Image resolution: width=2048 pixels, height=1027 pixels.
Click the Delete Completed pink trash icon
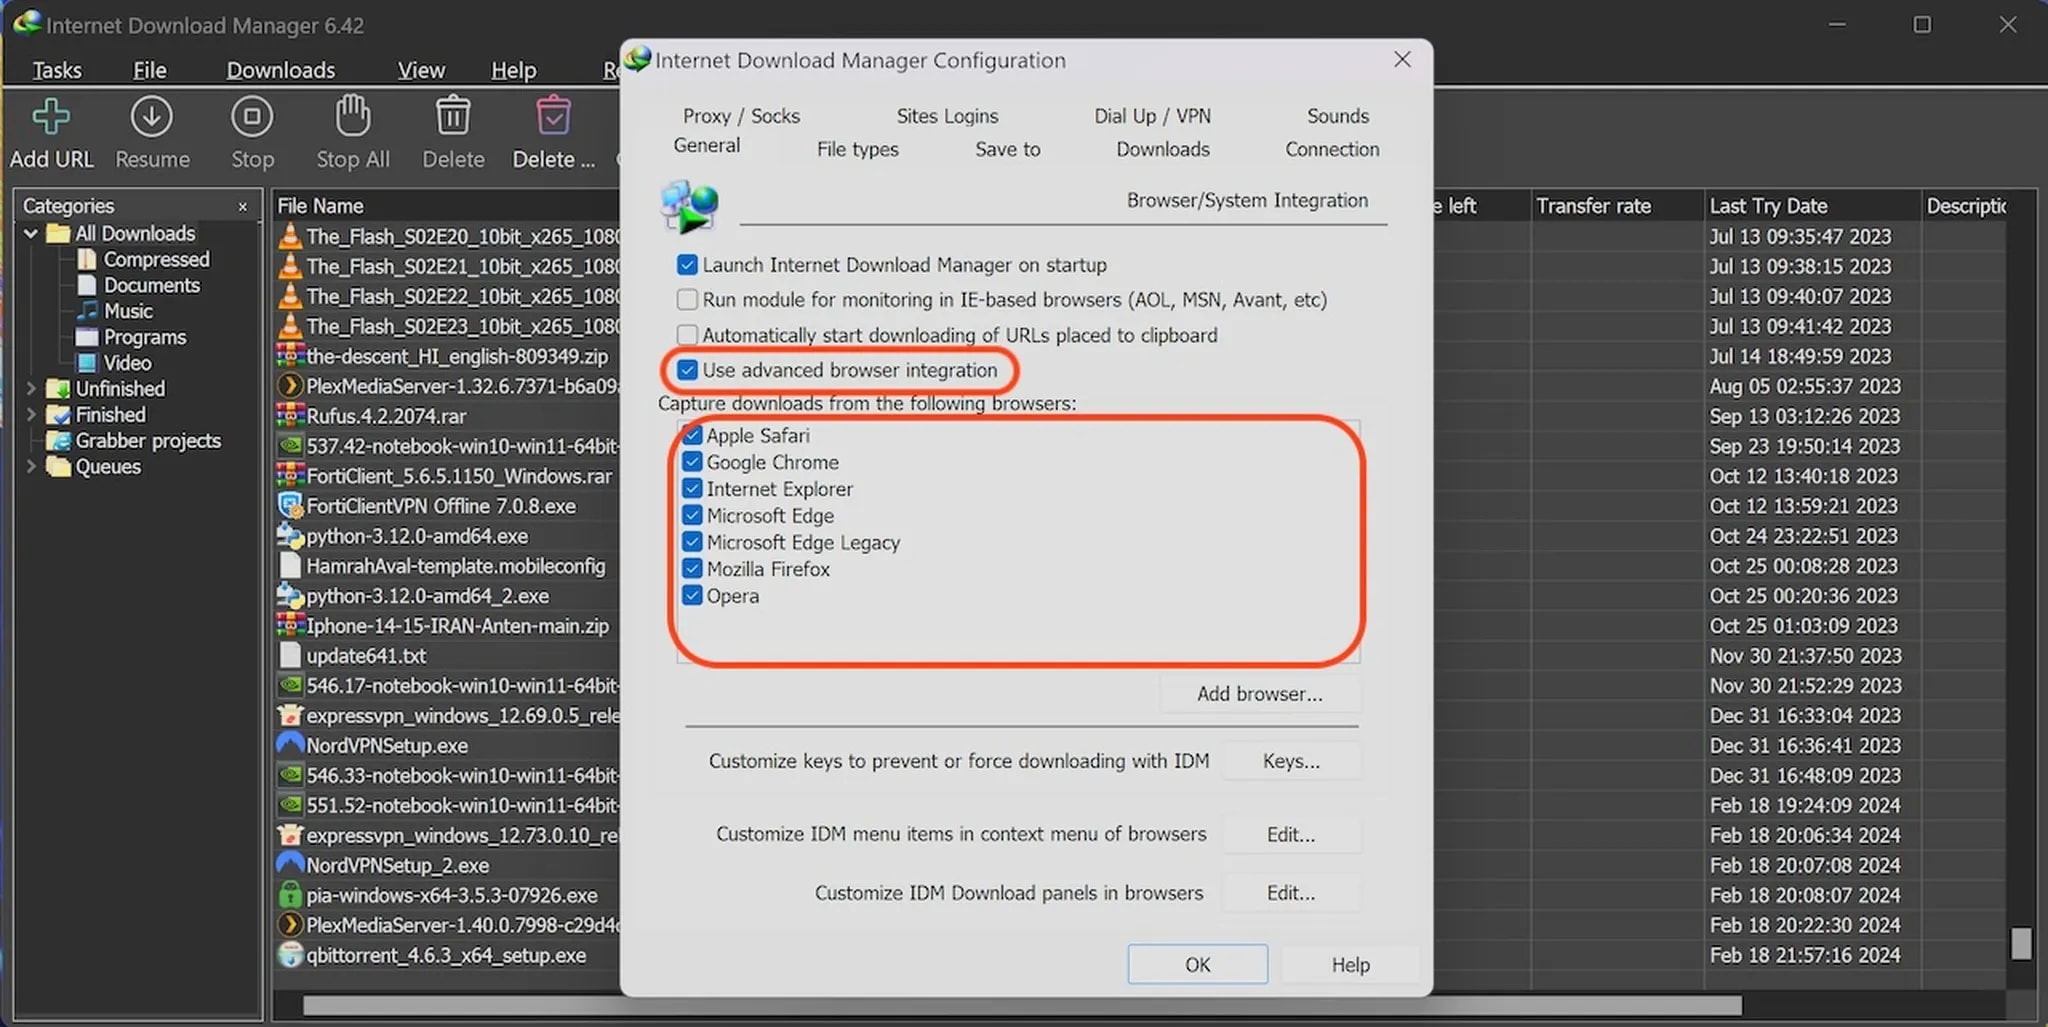553,118
